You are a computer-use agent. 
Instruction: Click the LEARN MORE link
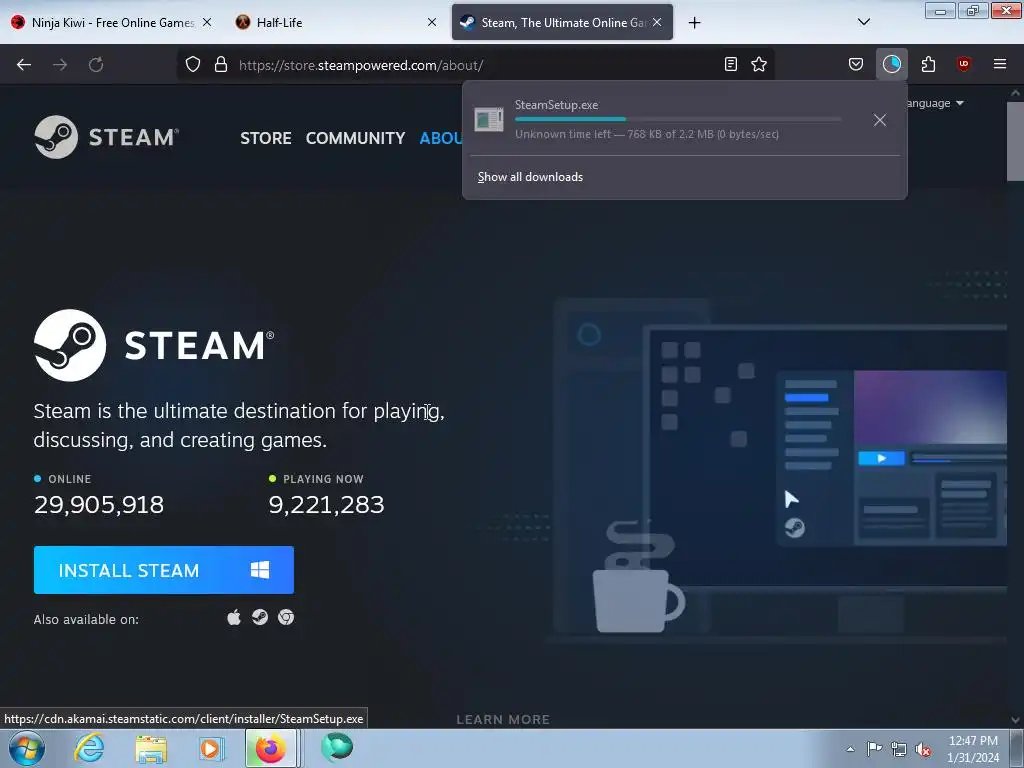[503, 719]
